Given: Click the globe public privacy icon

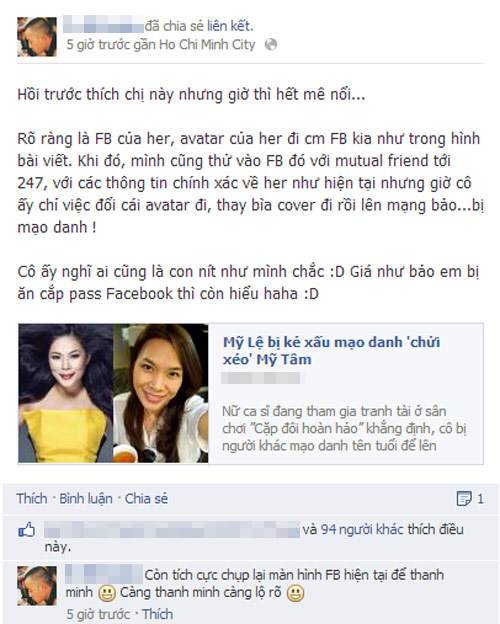Looking at the screenshot, I should (271, 44).
